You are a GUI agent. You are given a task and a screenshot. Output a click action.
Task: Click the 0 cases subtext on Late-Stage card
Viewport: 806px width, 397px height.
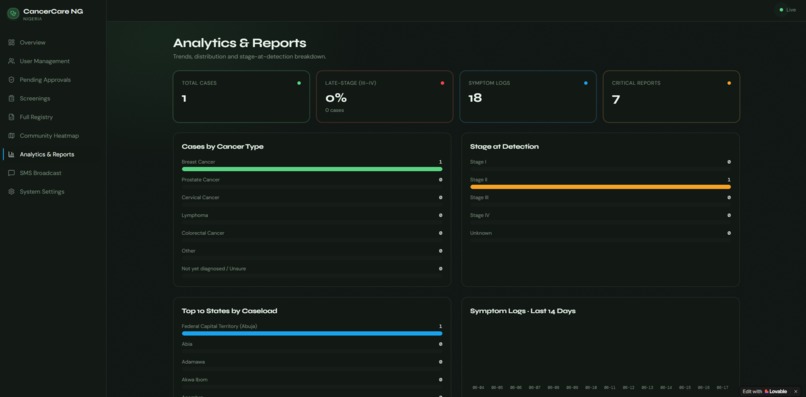(335, 110)
